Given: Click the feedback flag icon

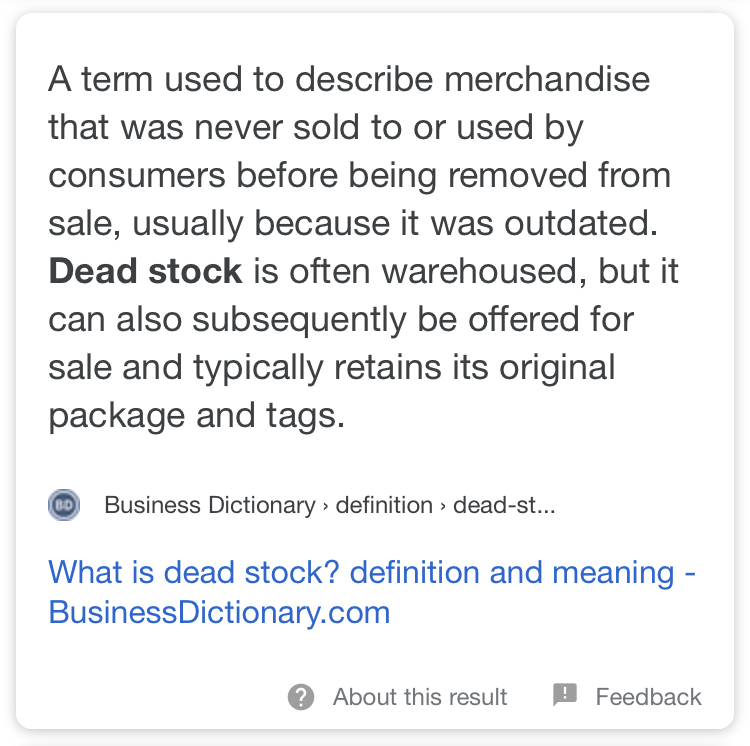Looking at the screenshot, I should click(565, 696).
